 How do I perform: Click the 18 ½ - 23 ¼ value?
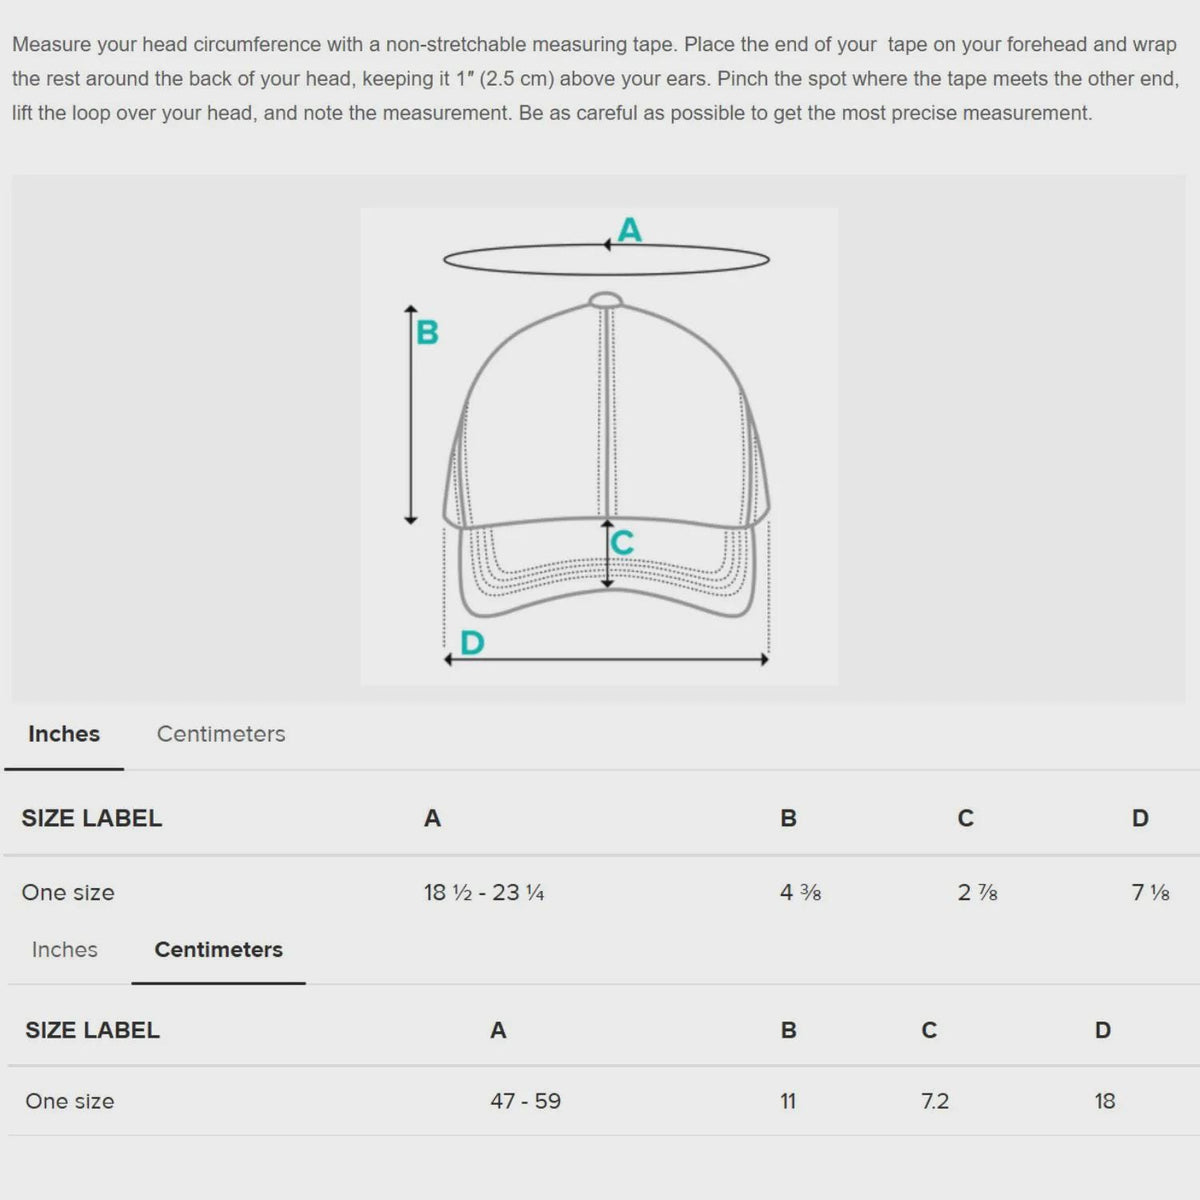click(484, 892)
